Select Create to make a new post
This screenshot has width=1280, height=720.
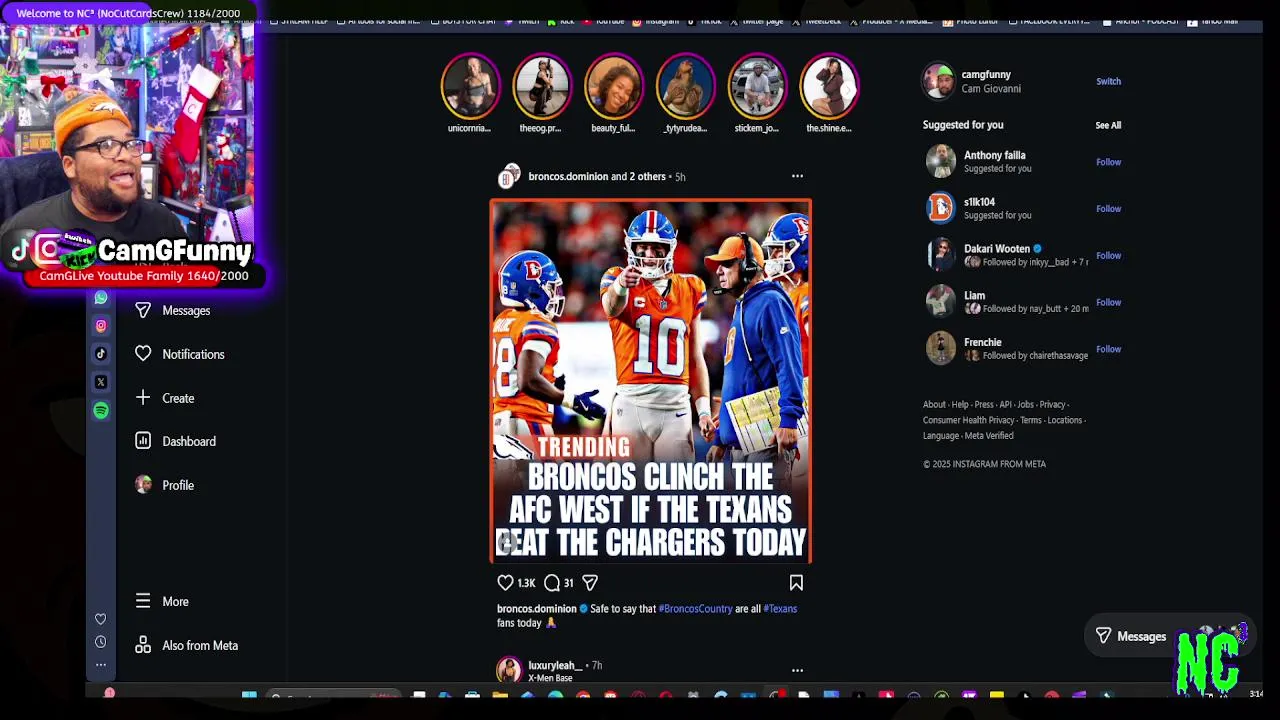click(x=165, y=398)
